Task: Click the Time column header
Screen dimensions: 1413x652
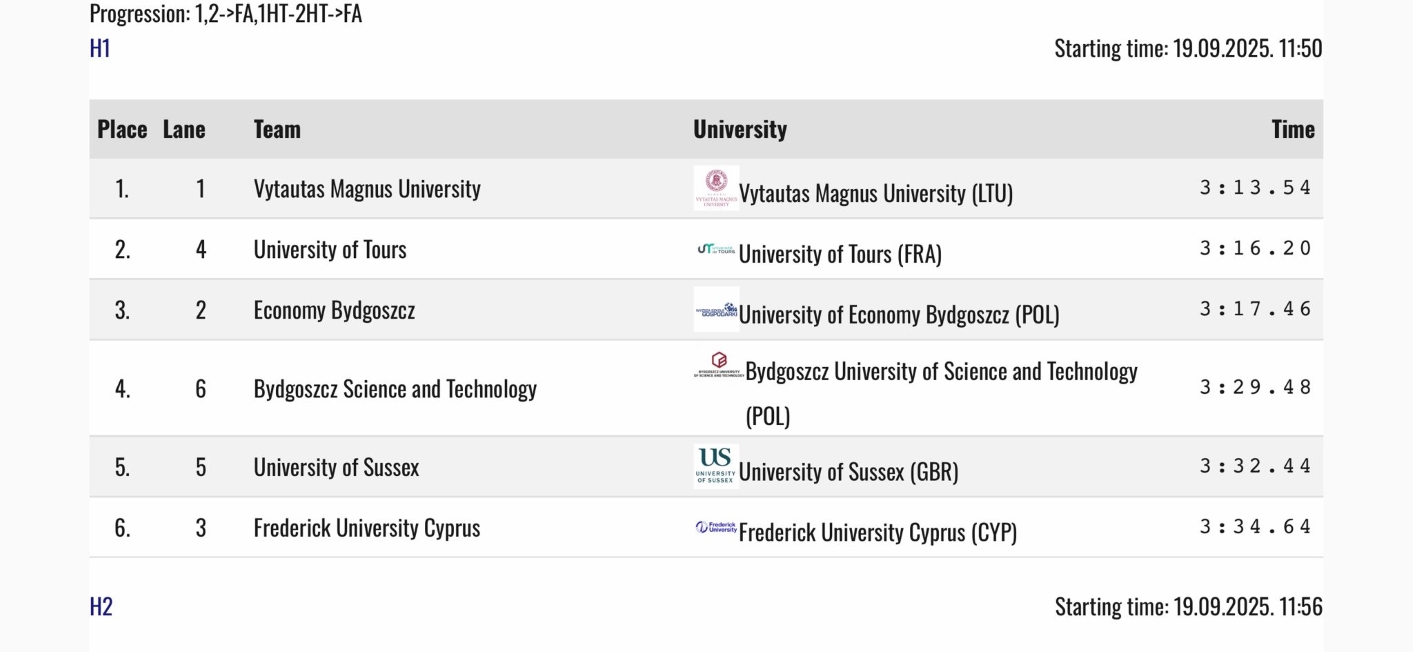Action: point(1292,129)
